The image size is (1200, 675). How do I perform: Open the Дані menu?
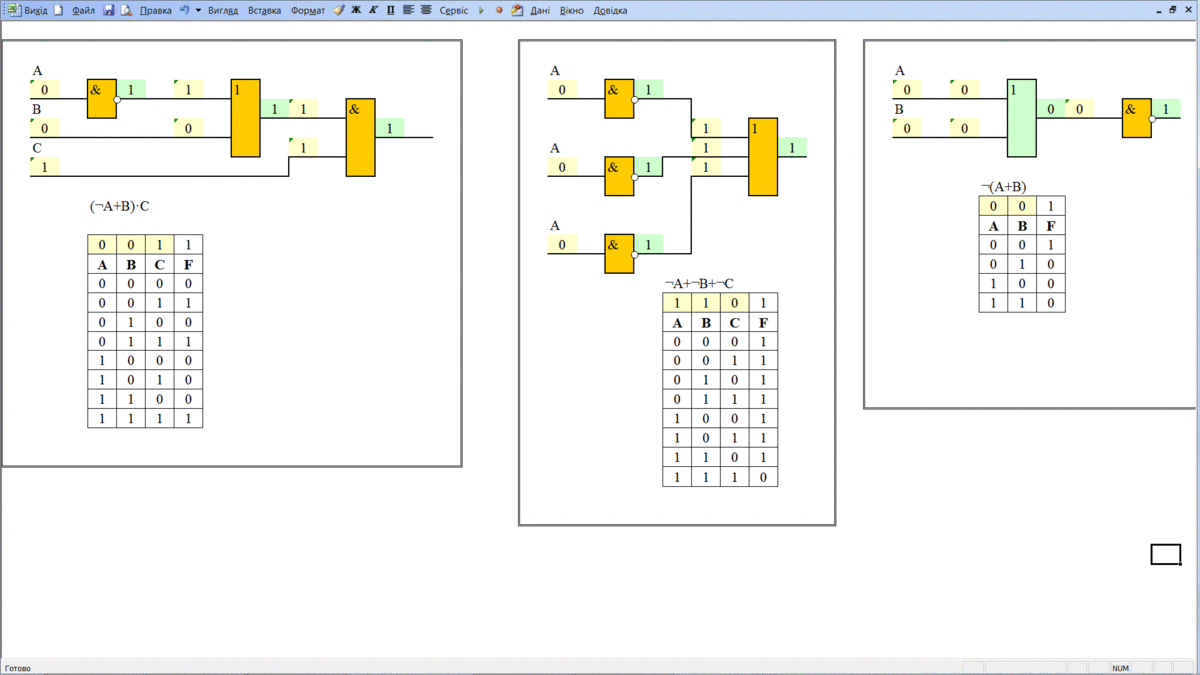tap(540, 10)
